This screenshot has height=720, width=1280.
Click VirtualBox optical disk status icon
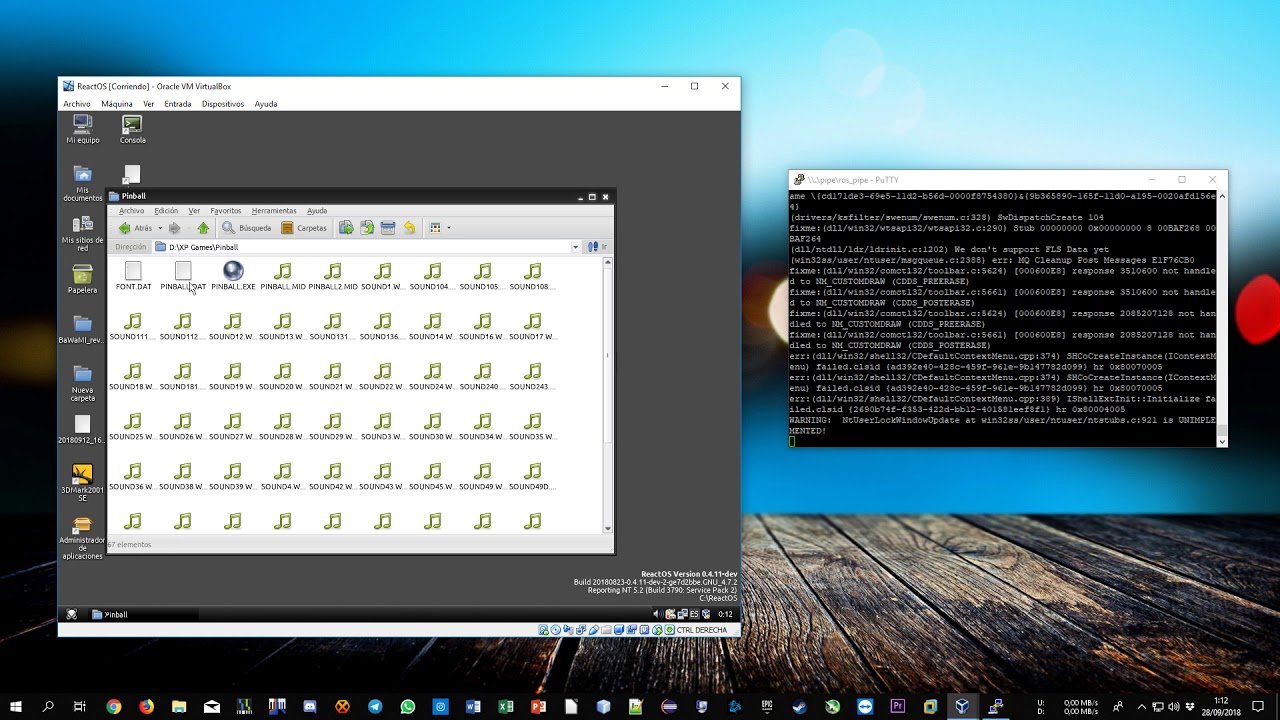(x=556, y=630)
